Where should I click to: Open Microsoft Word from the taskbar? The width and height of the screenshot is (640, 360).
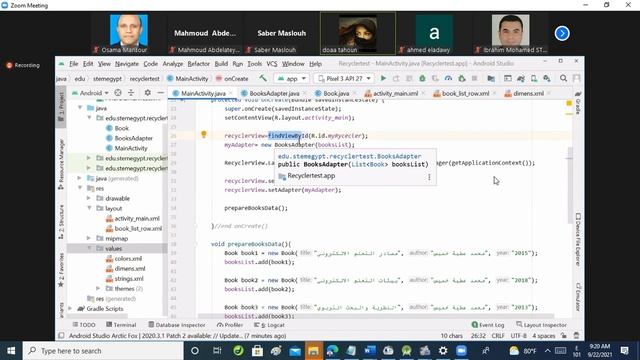370,351
